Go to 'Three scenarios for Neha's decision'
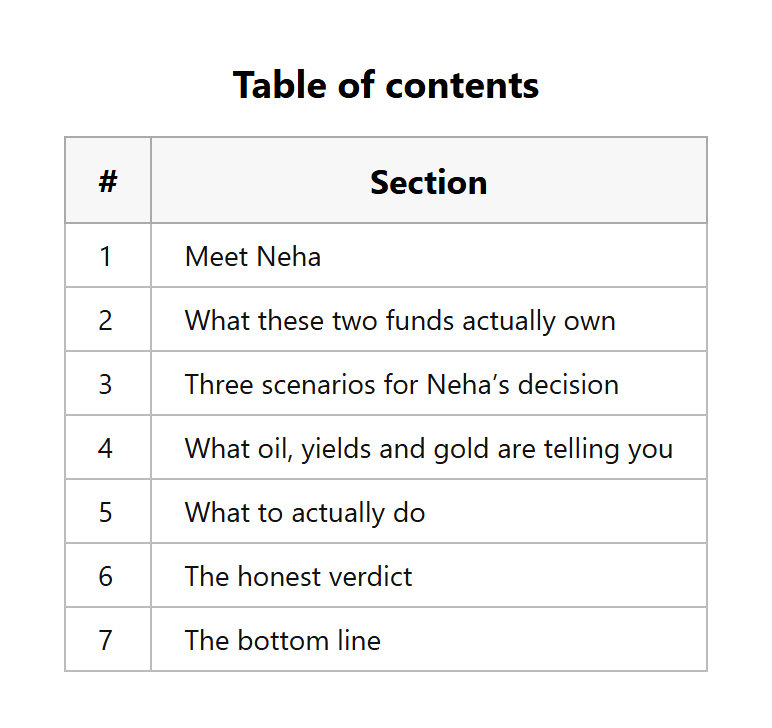This screenshot has width=772, height=728. pos(402,384)
